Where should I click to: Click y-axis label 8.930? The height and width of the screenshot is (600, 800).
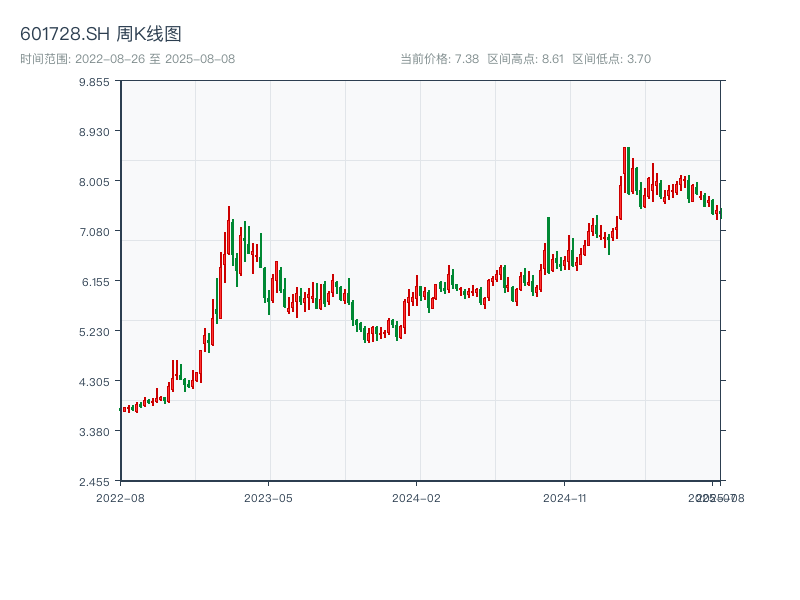94,132
